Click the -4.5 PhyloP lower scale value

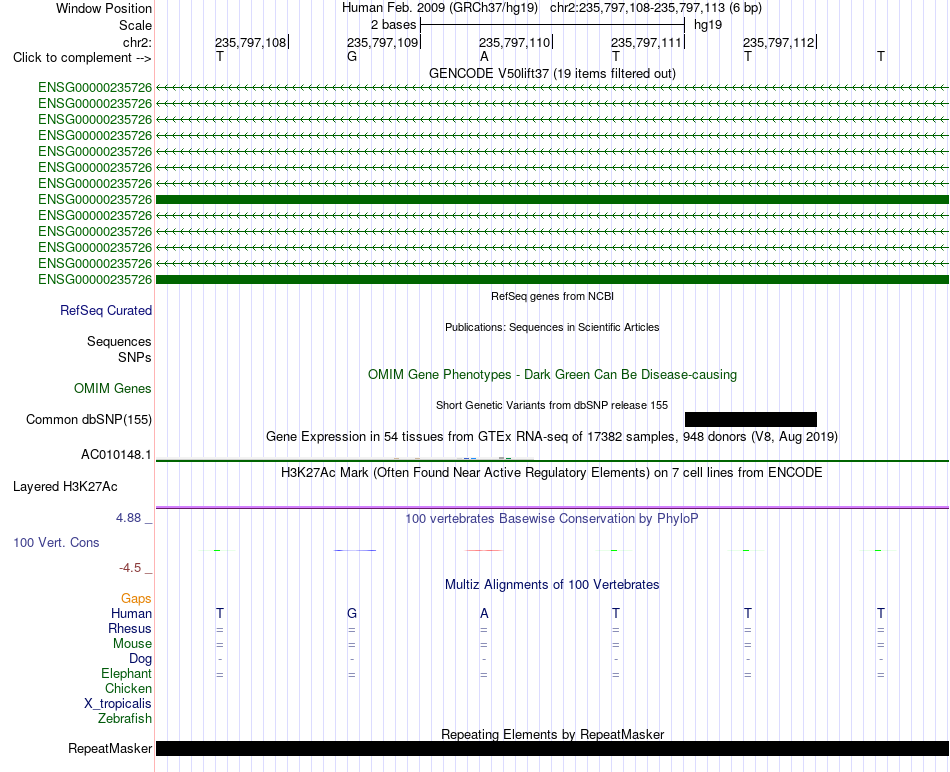(x=130, y=568)
